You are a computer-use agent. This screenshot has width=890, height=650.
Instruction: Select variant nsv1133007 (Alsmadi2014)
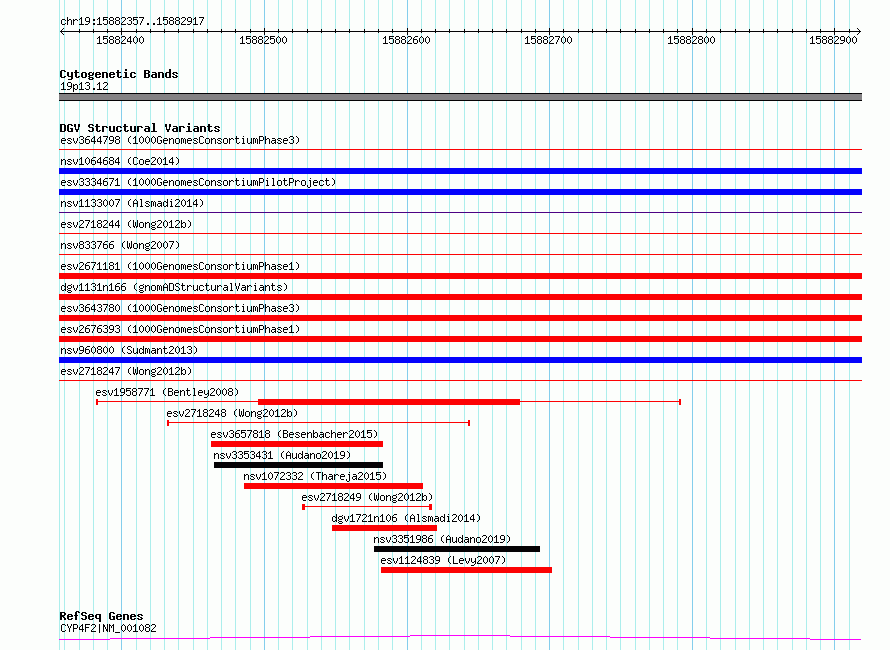click(x=132, y=203)
